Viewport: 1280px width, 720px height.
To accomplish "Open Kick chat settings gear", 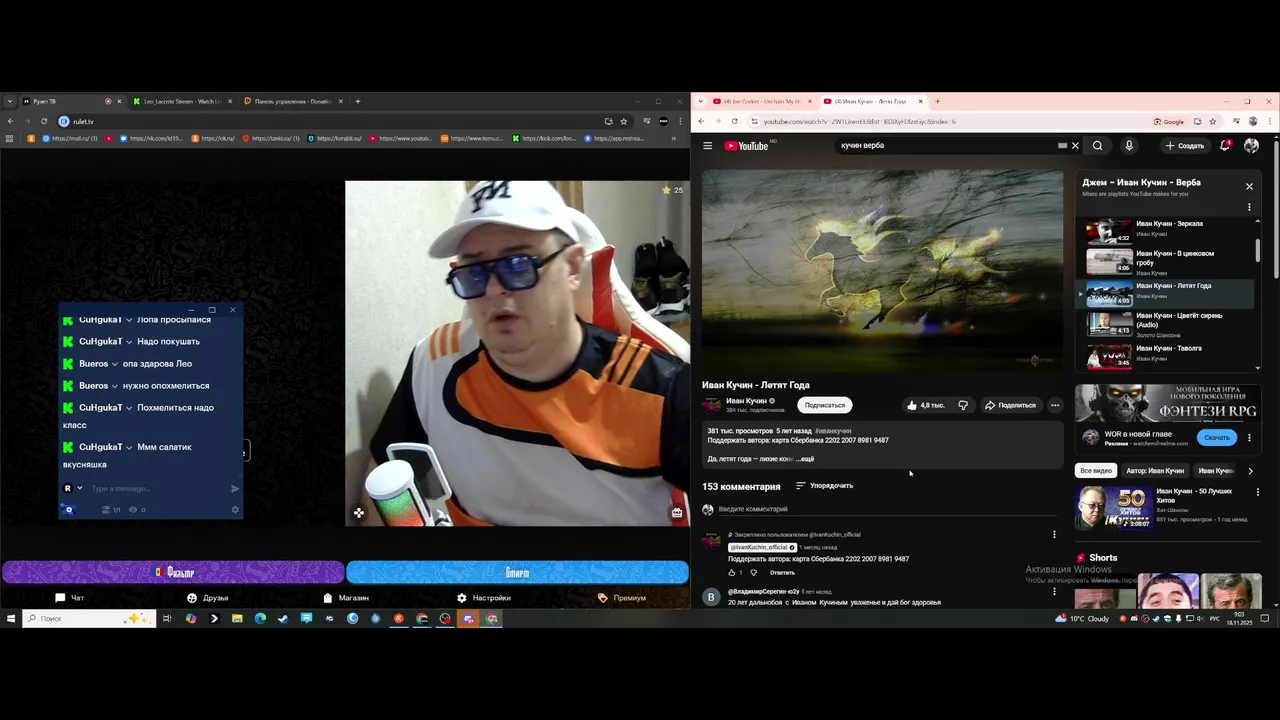I will (x=236, y=510).
